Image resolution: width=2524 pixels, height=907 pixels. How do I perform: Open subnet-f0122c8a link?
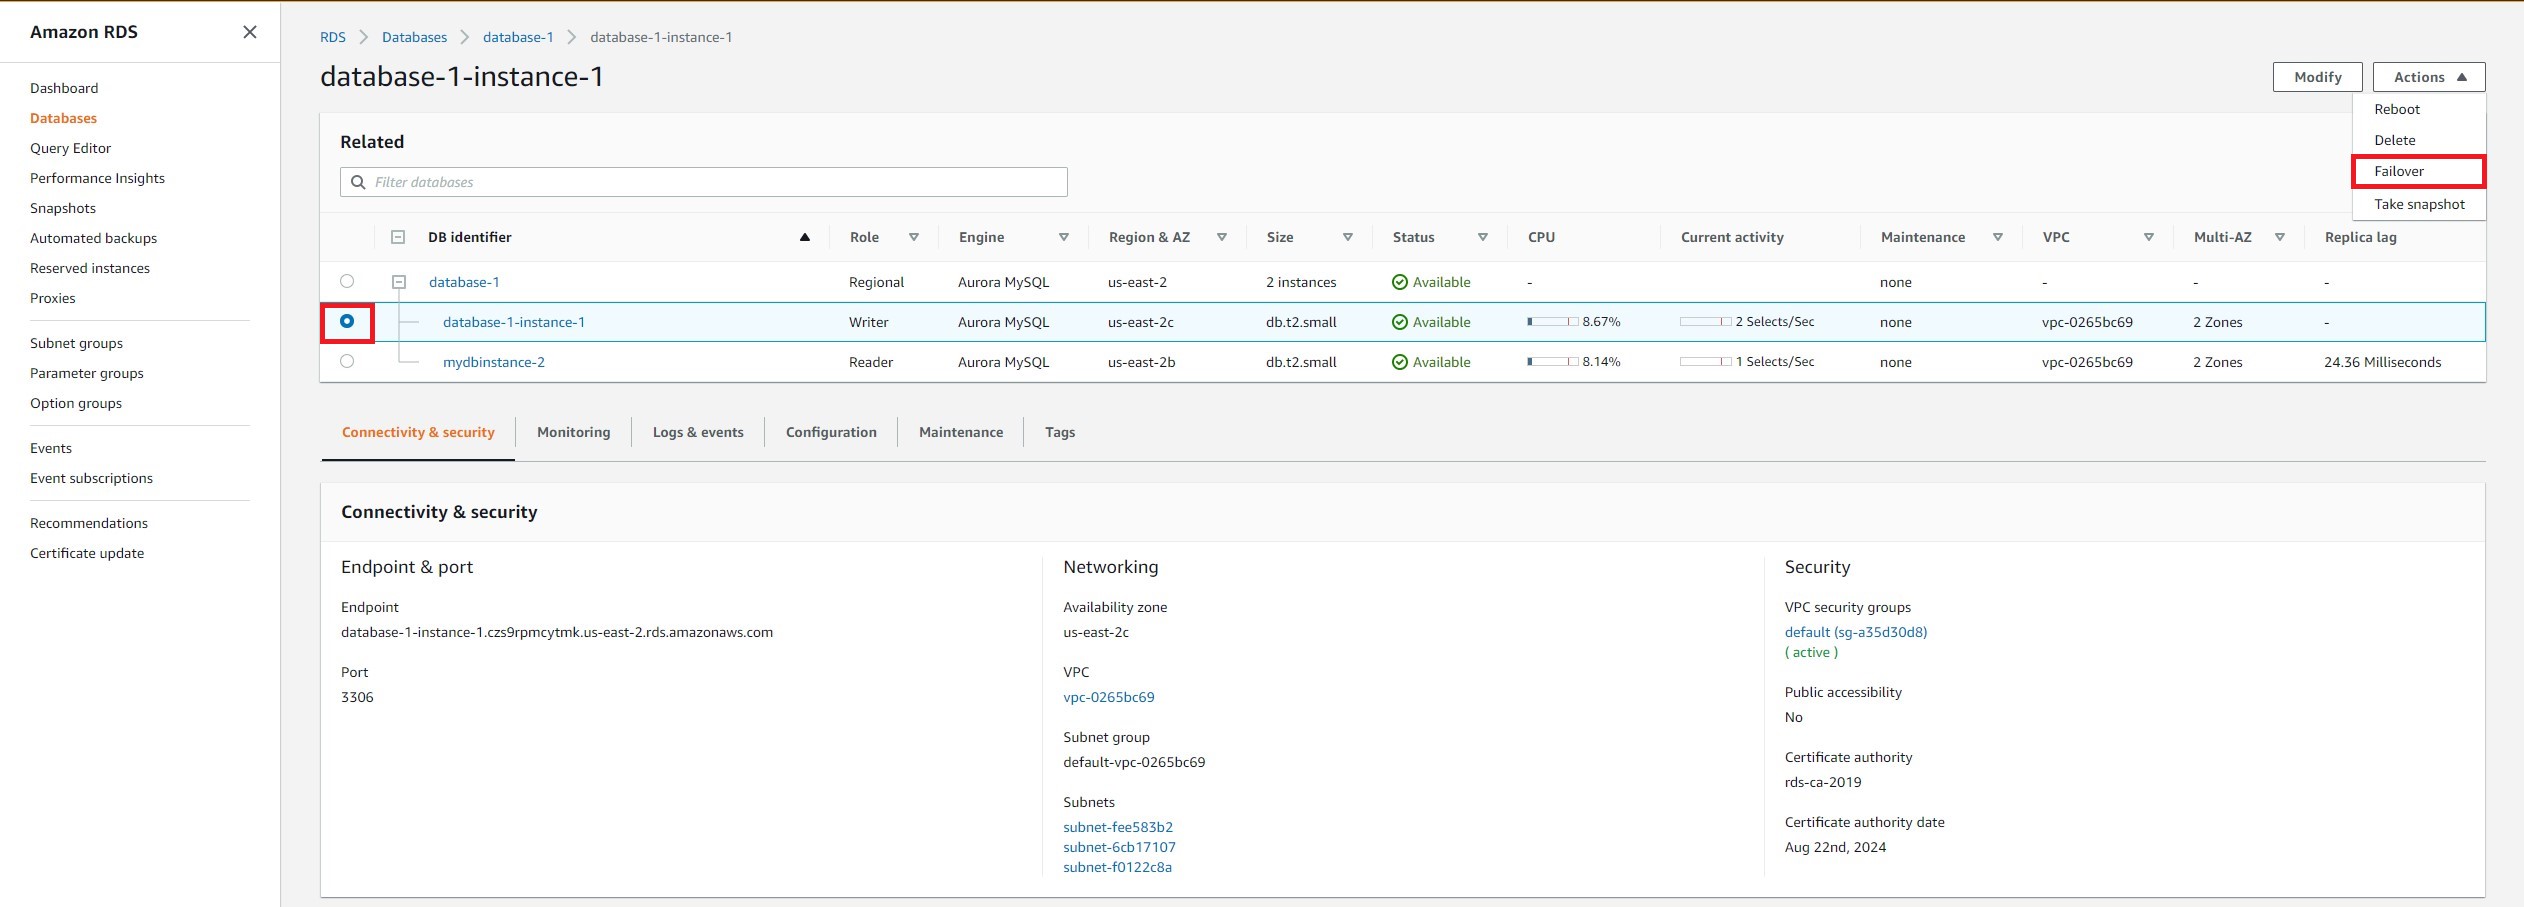click(x=1117, y=867)
